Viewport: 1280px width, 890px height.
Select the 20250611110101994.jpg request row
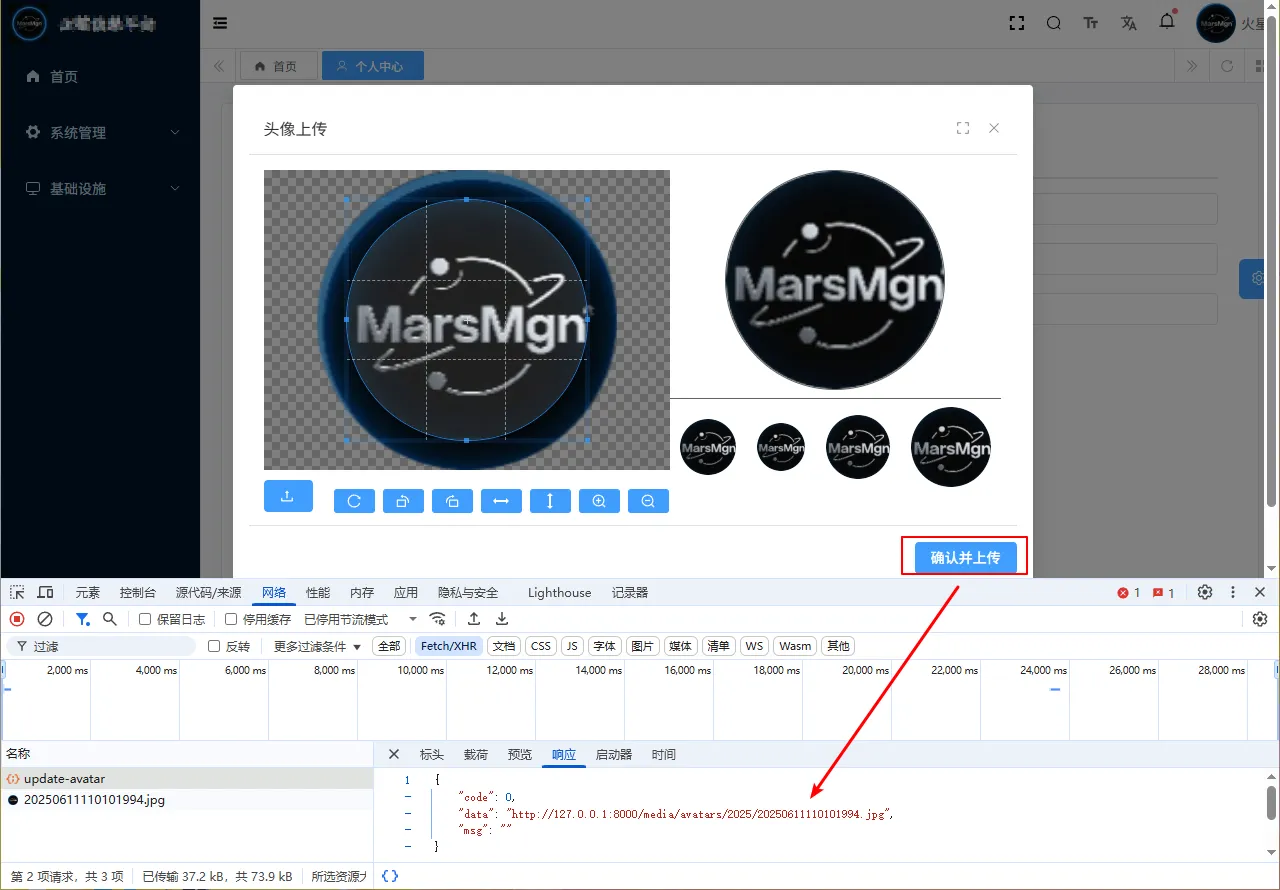click(186, 799)
